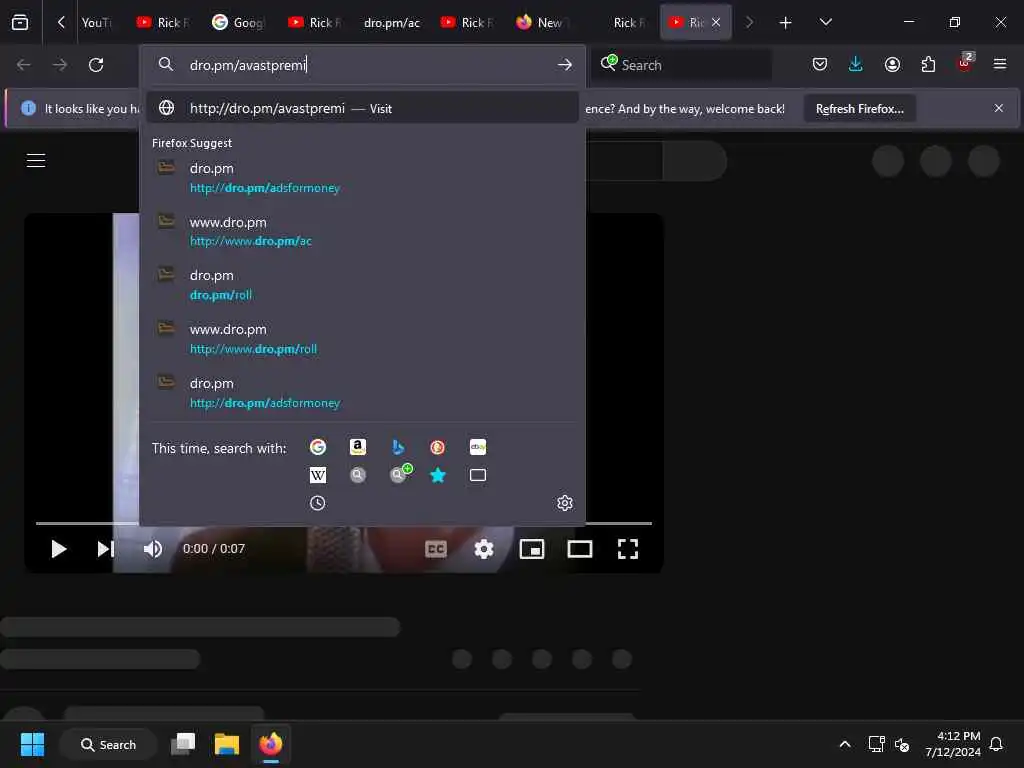The width and height of the screenshot is (1024, 768).
Task: Visit http://dro.pm/avastpremi suggestion
Action: (362, 108)
